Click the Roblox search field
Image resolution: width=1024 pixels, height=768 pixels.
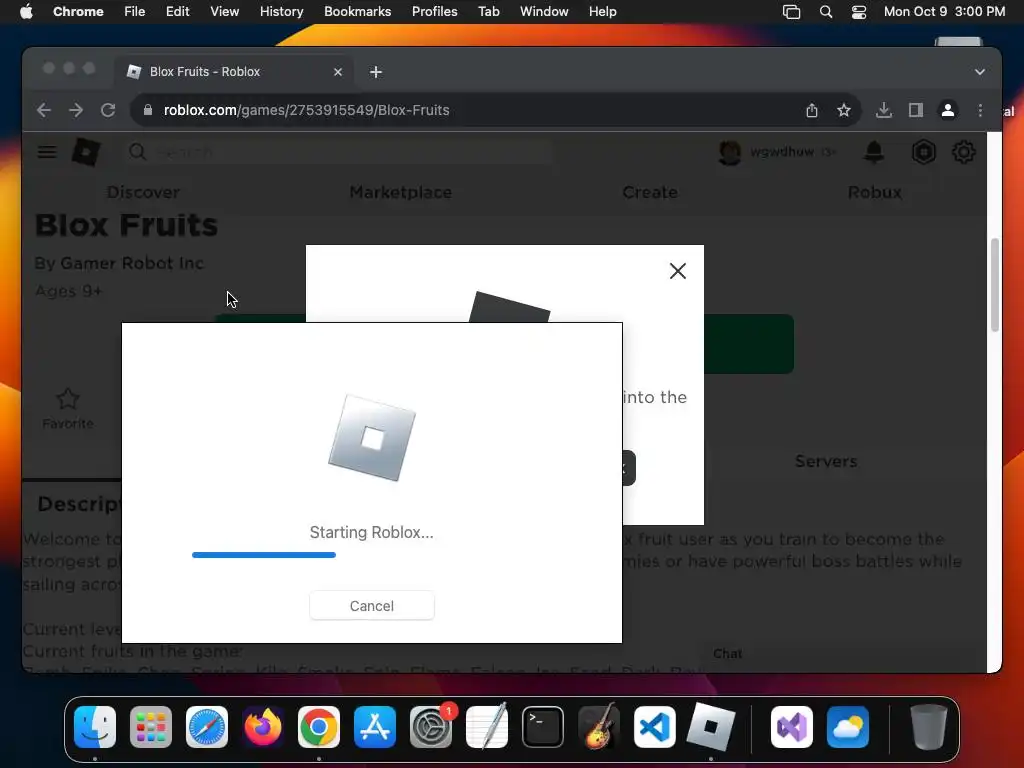click(x=338, y=152)
